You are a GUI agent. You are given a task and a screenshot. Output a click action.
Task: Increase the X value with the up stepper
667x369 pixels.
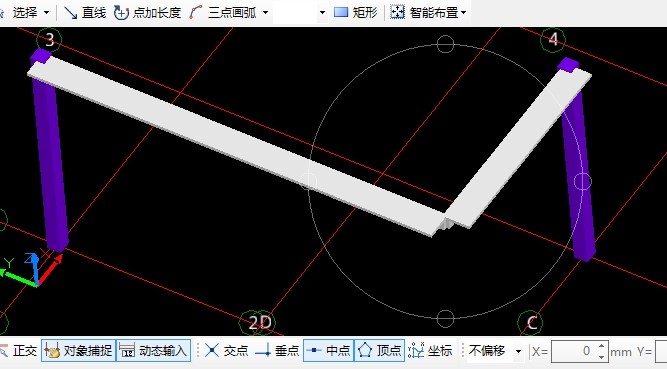(x=601, y=346)
